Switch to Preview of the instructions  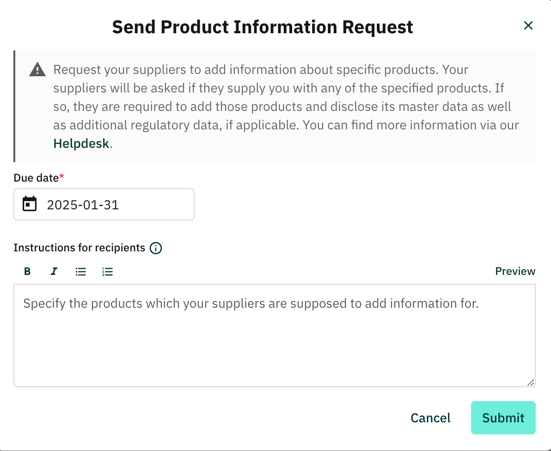[515, 271]
